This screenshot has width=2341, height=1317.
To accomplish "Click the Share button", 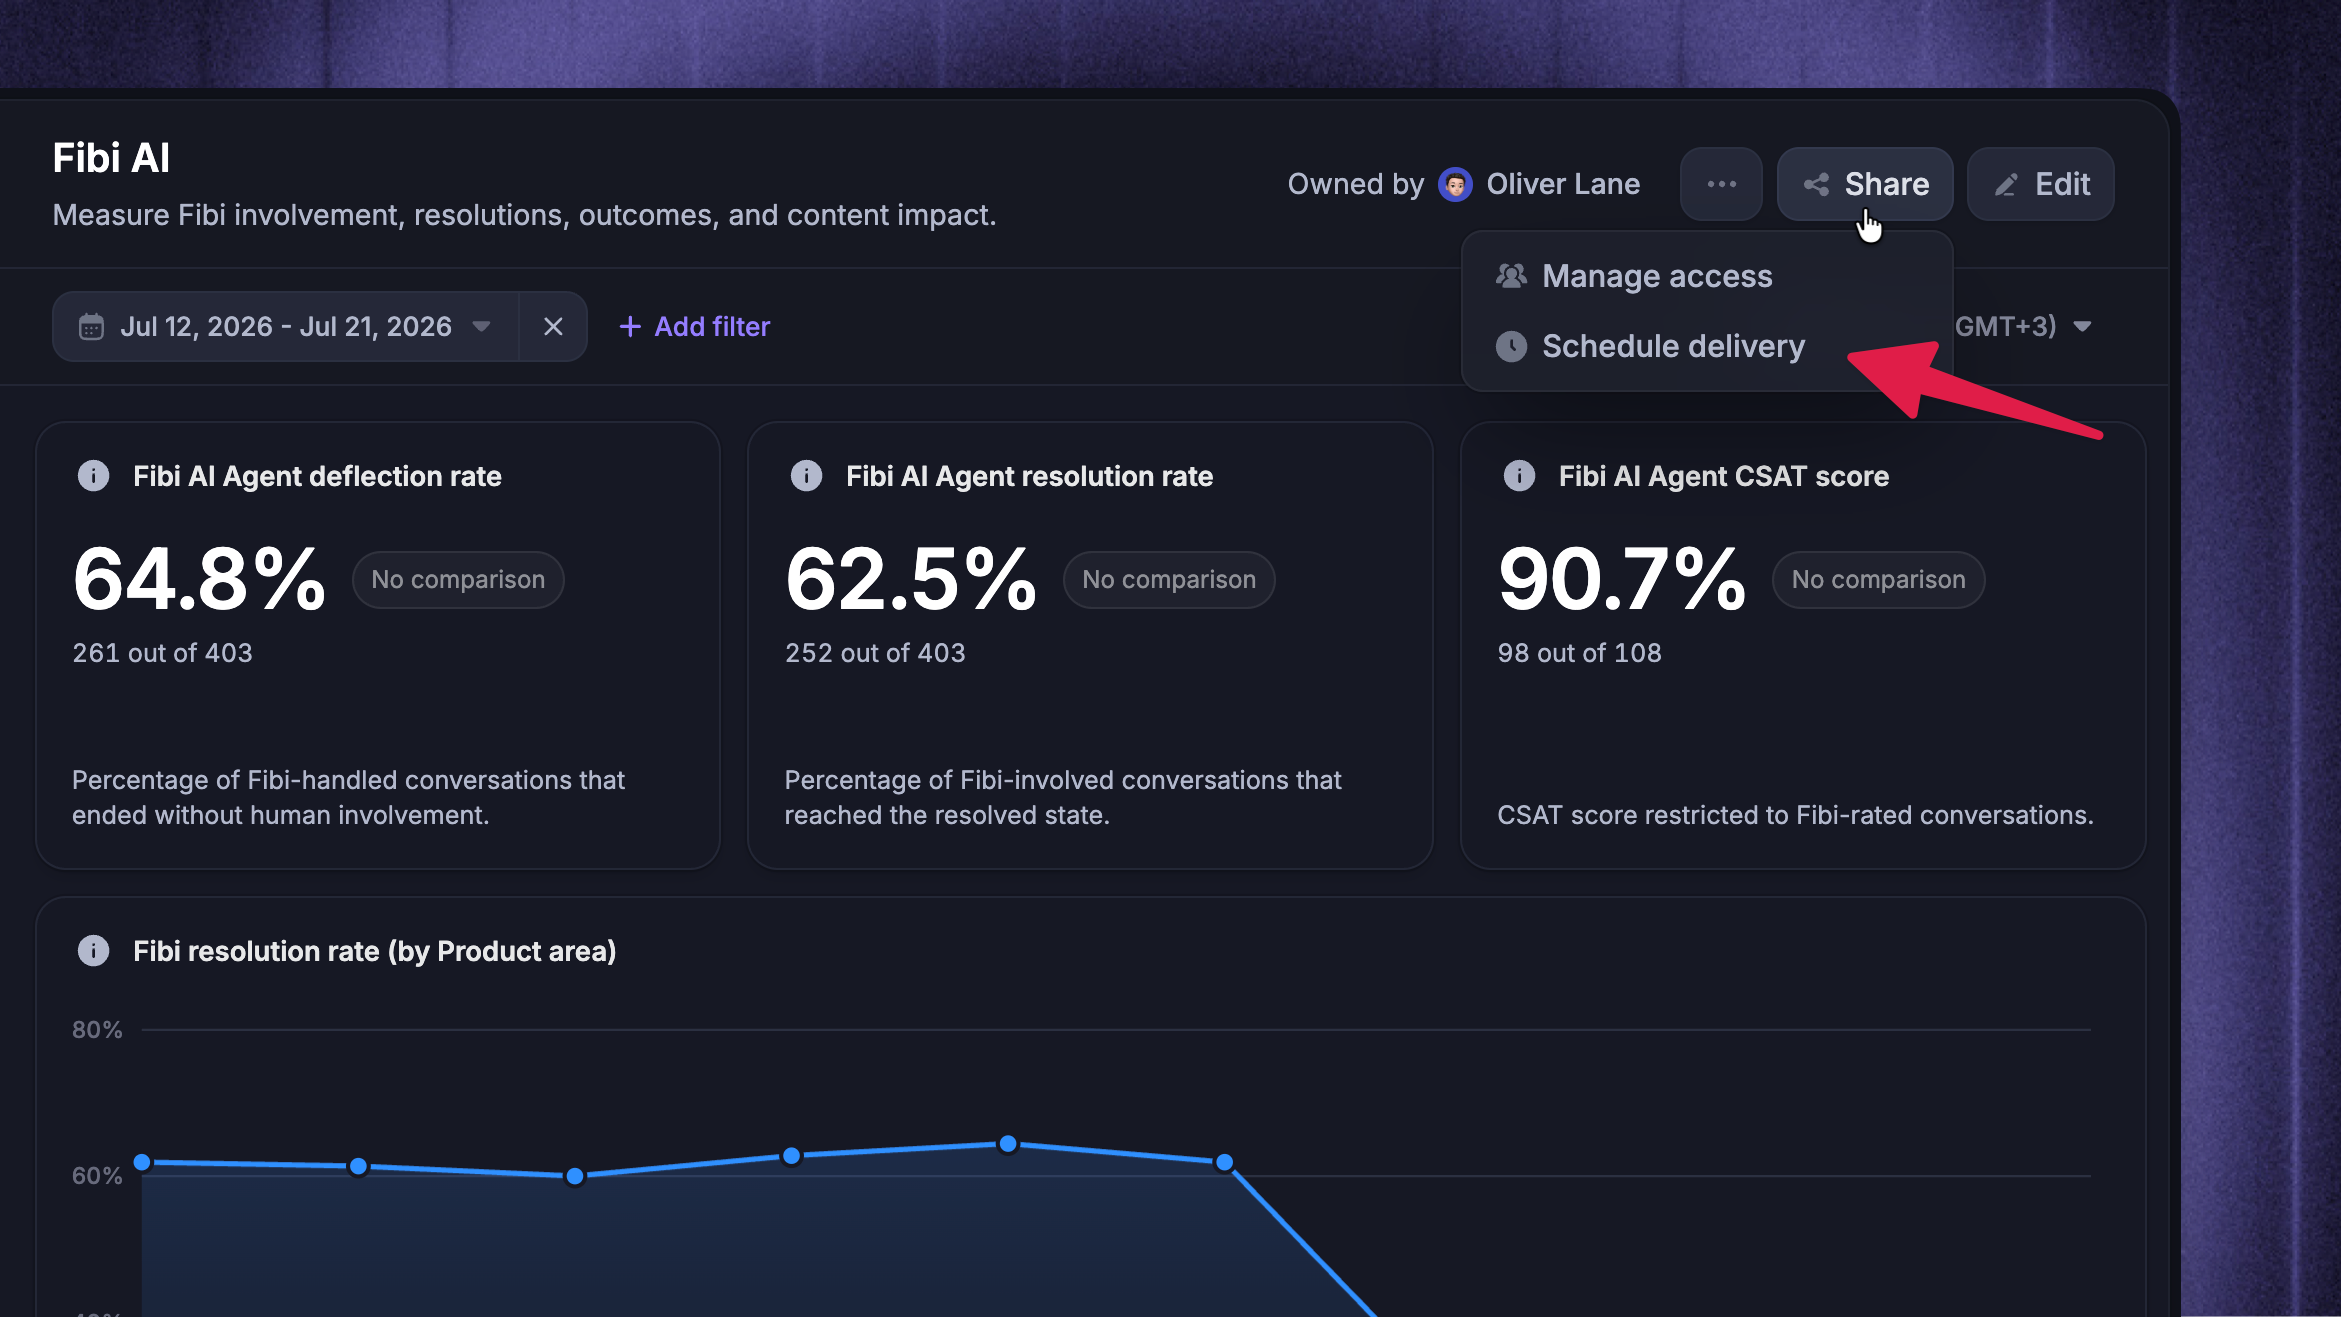I will pos(1865,184).
